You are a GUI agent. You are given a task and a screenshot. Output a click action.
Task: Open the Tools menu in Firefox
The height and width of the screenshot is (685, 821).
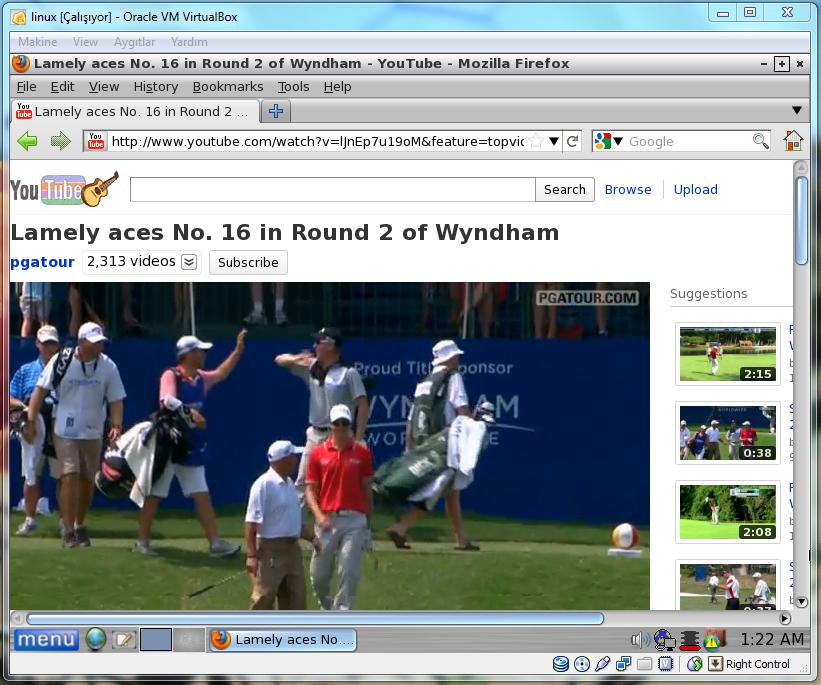[x=293, y=86]
